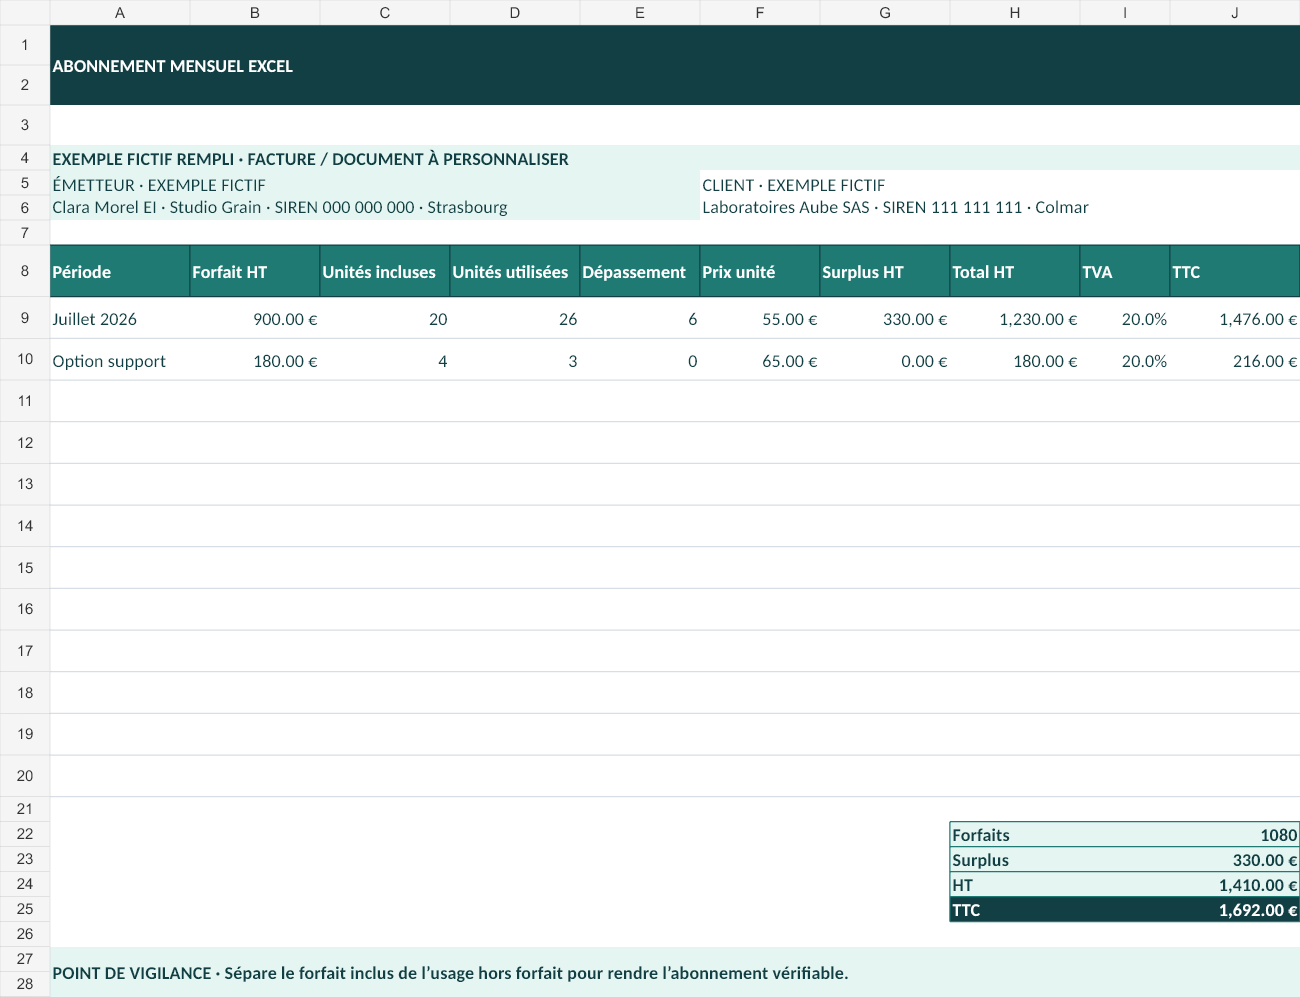Select the 180.00 € Total HT cell in column H
The width and height of the screenshot is (1300, 997).
pos(1015,360)
